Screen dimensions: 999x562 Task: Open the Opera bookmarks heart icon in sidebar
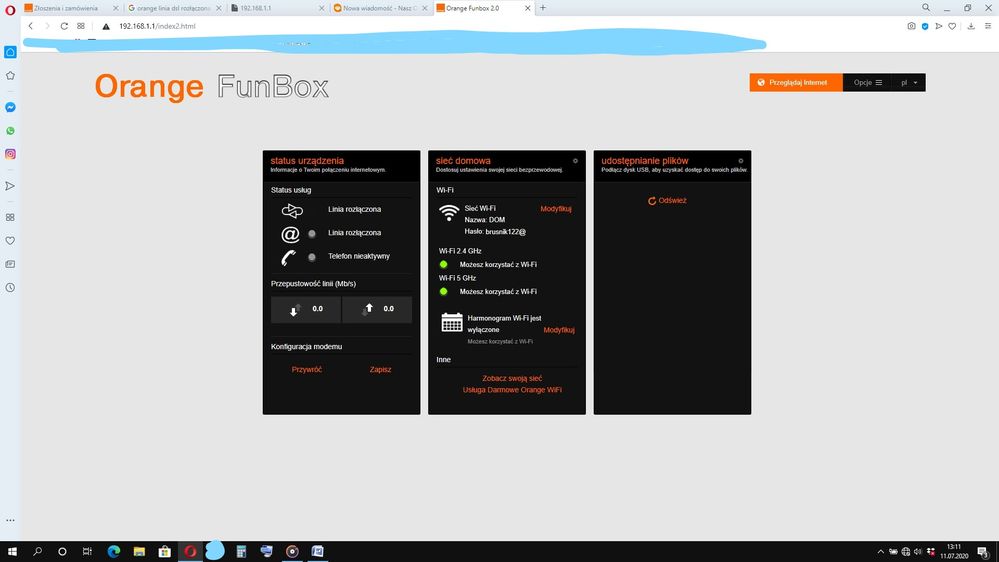click(10, 241)
